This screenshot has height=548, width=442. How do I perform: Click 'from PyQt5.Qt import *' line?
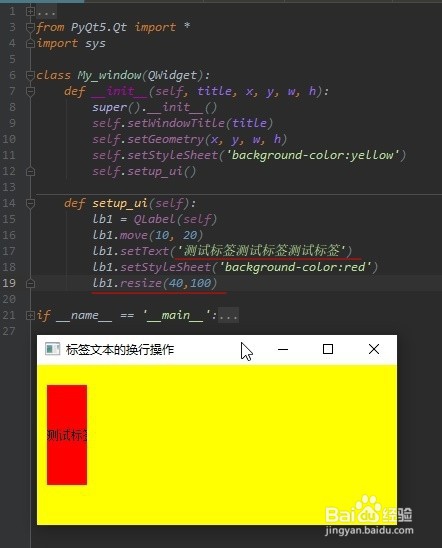point(113,27)
